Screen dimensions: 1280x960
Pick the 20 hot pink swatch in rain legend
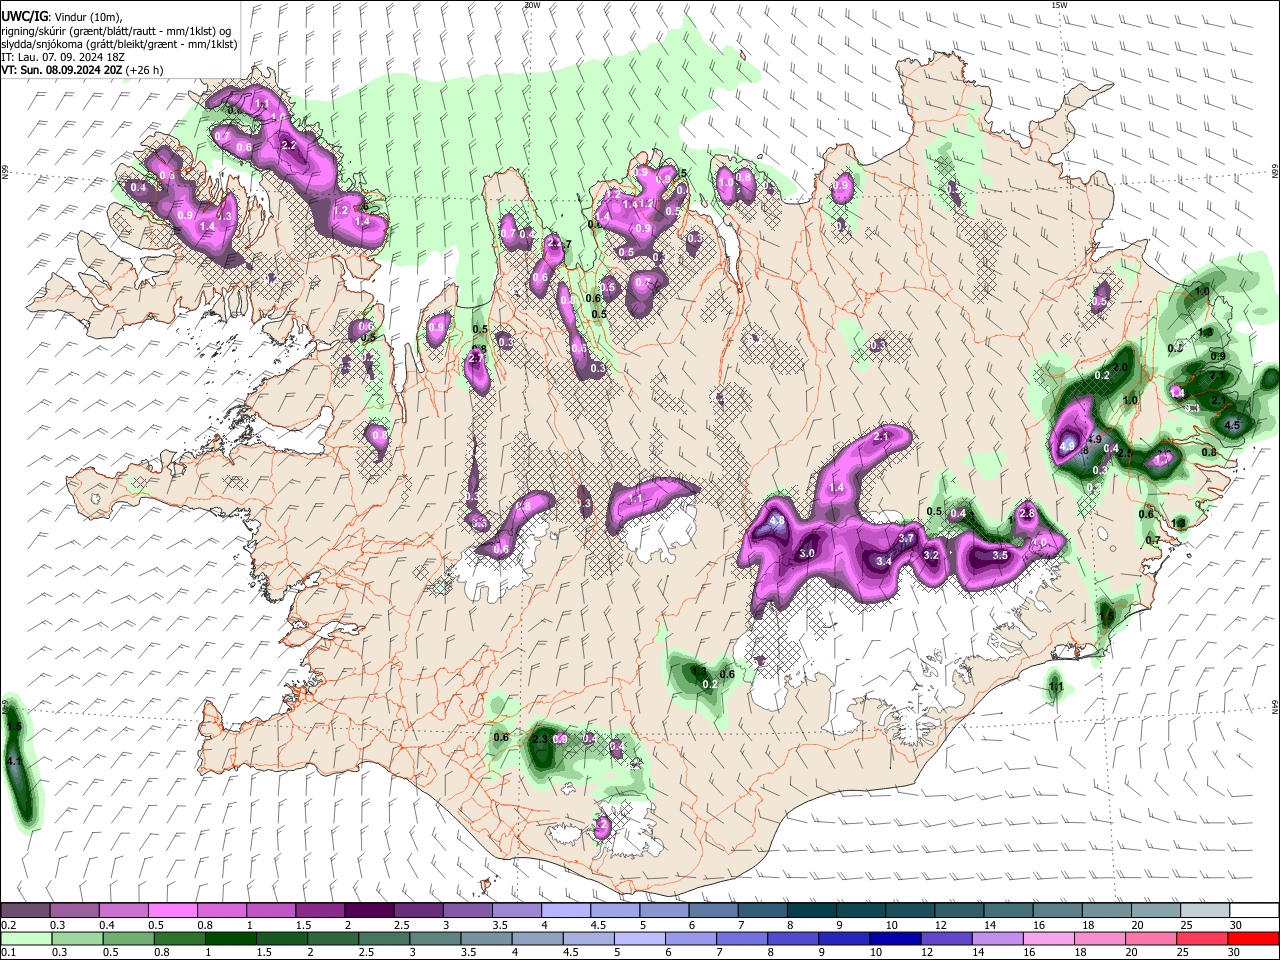coord(1154,938)
